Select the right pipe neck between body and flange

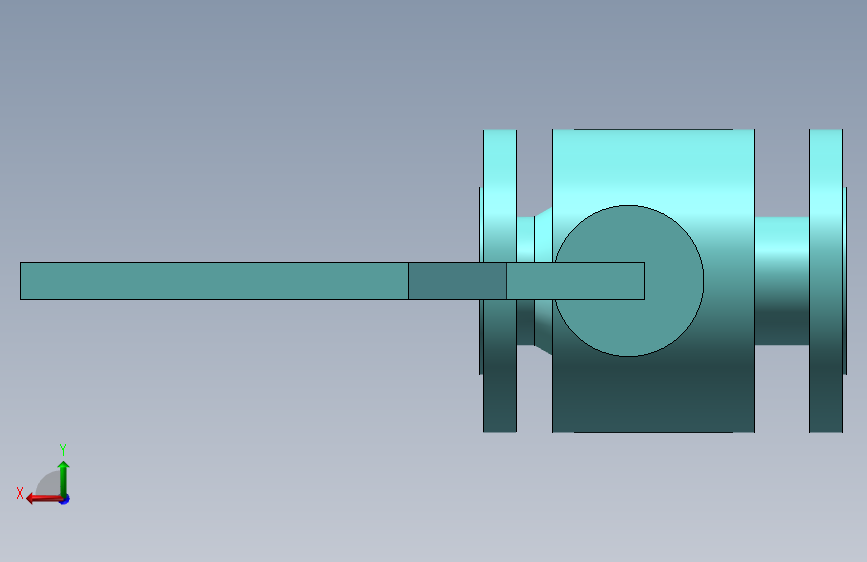pos(782,281)
